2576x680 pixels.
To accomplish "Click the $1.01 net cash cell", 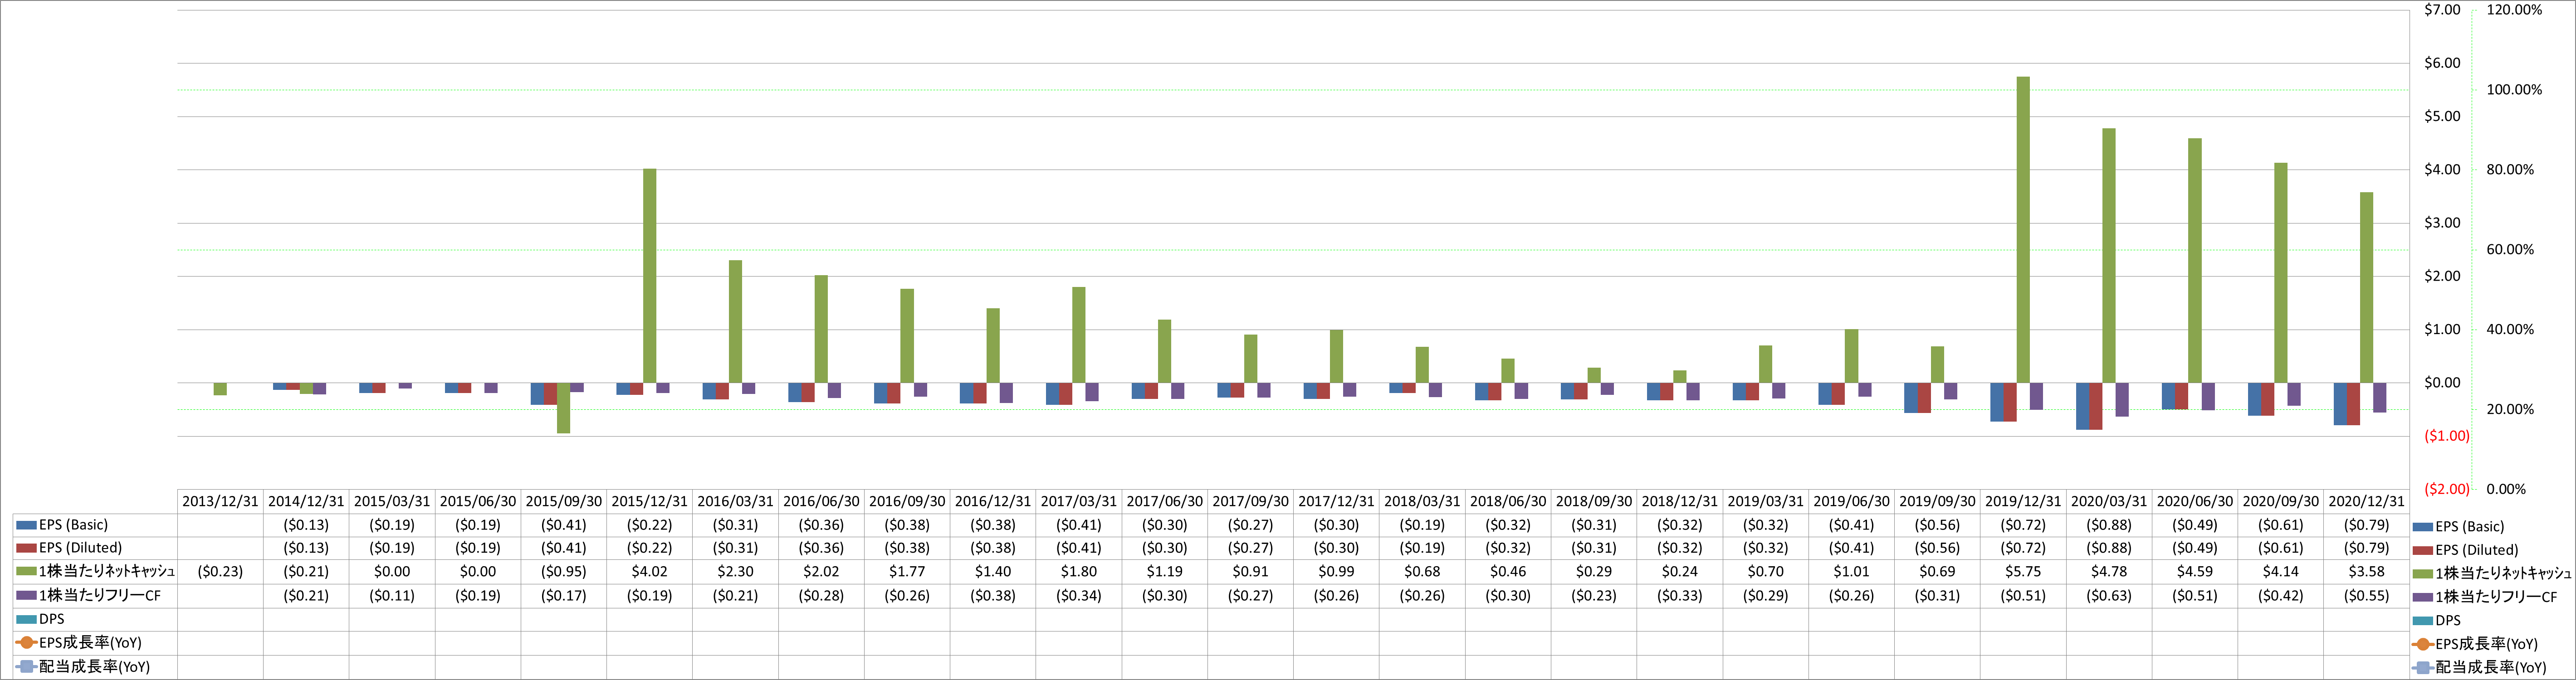I will [x=1851, y=572].
